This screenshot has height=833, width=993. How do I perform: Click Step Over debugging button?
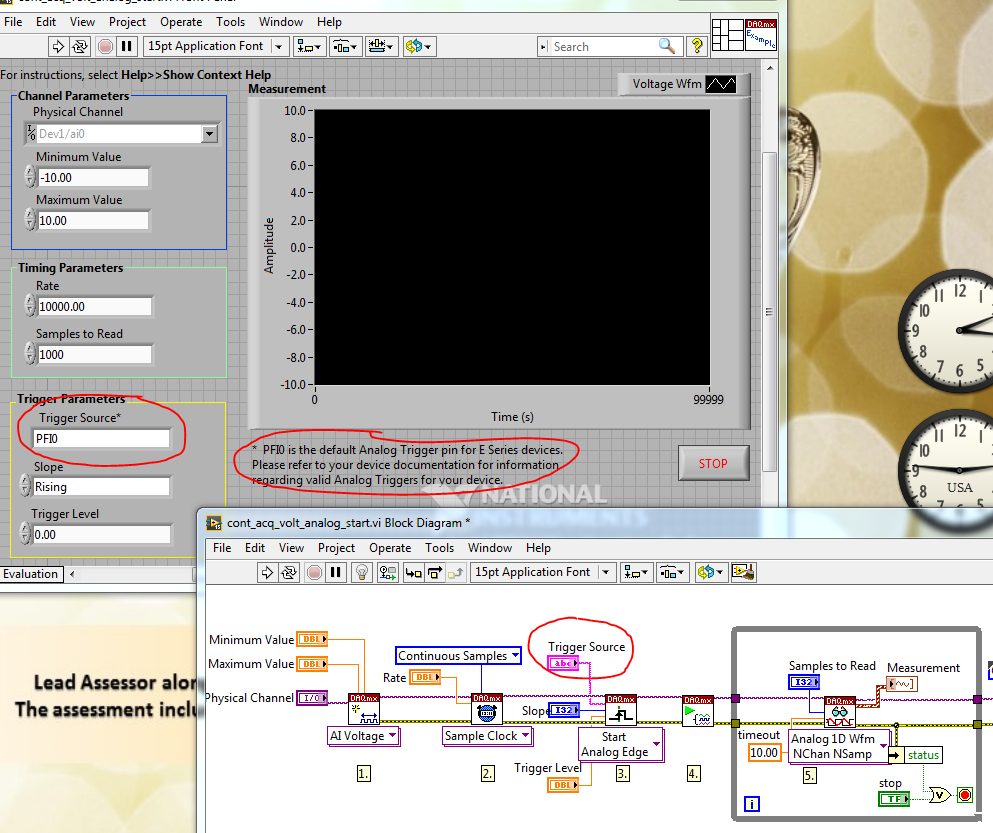click(435, 573)
